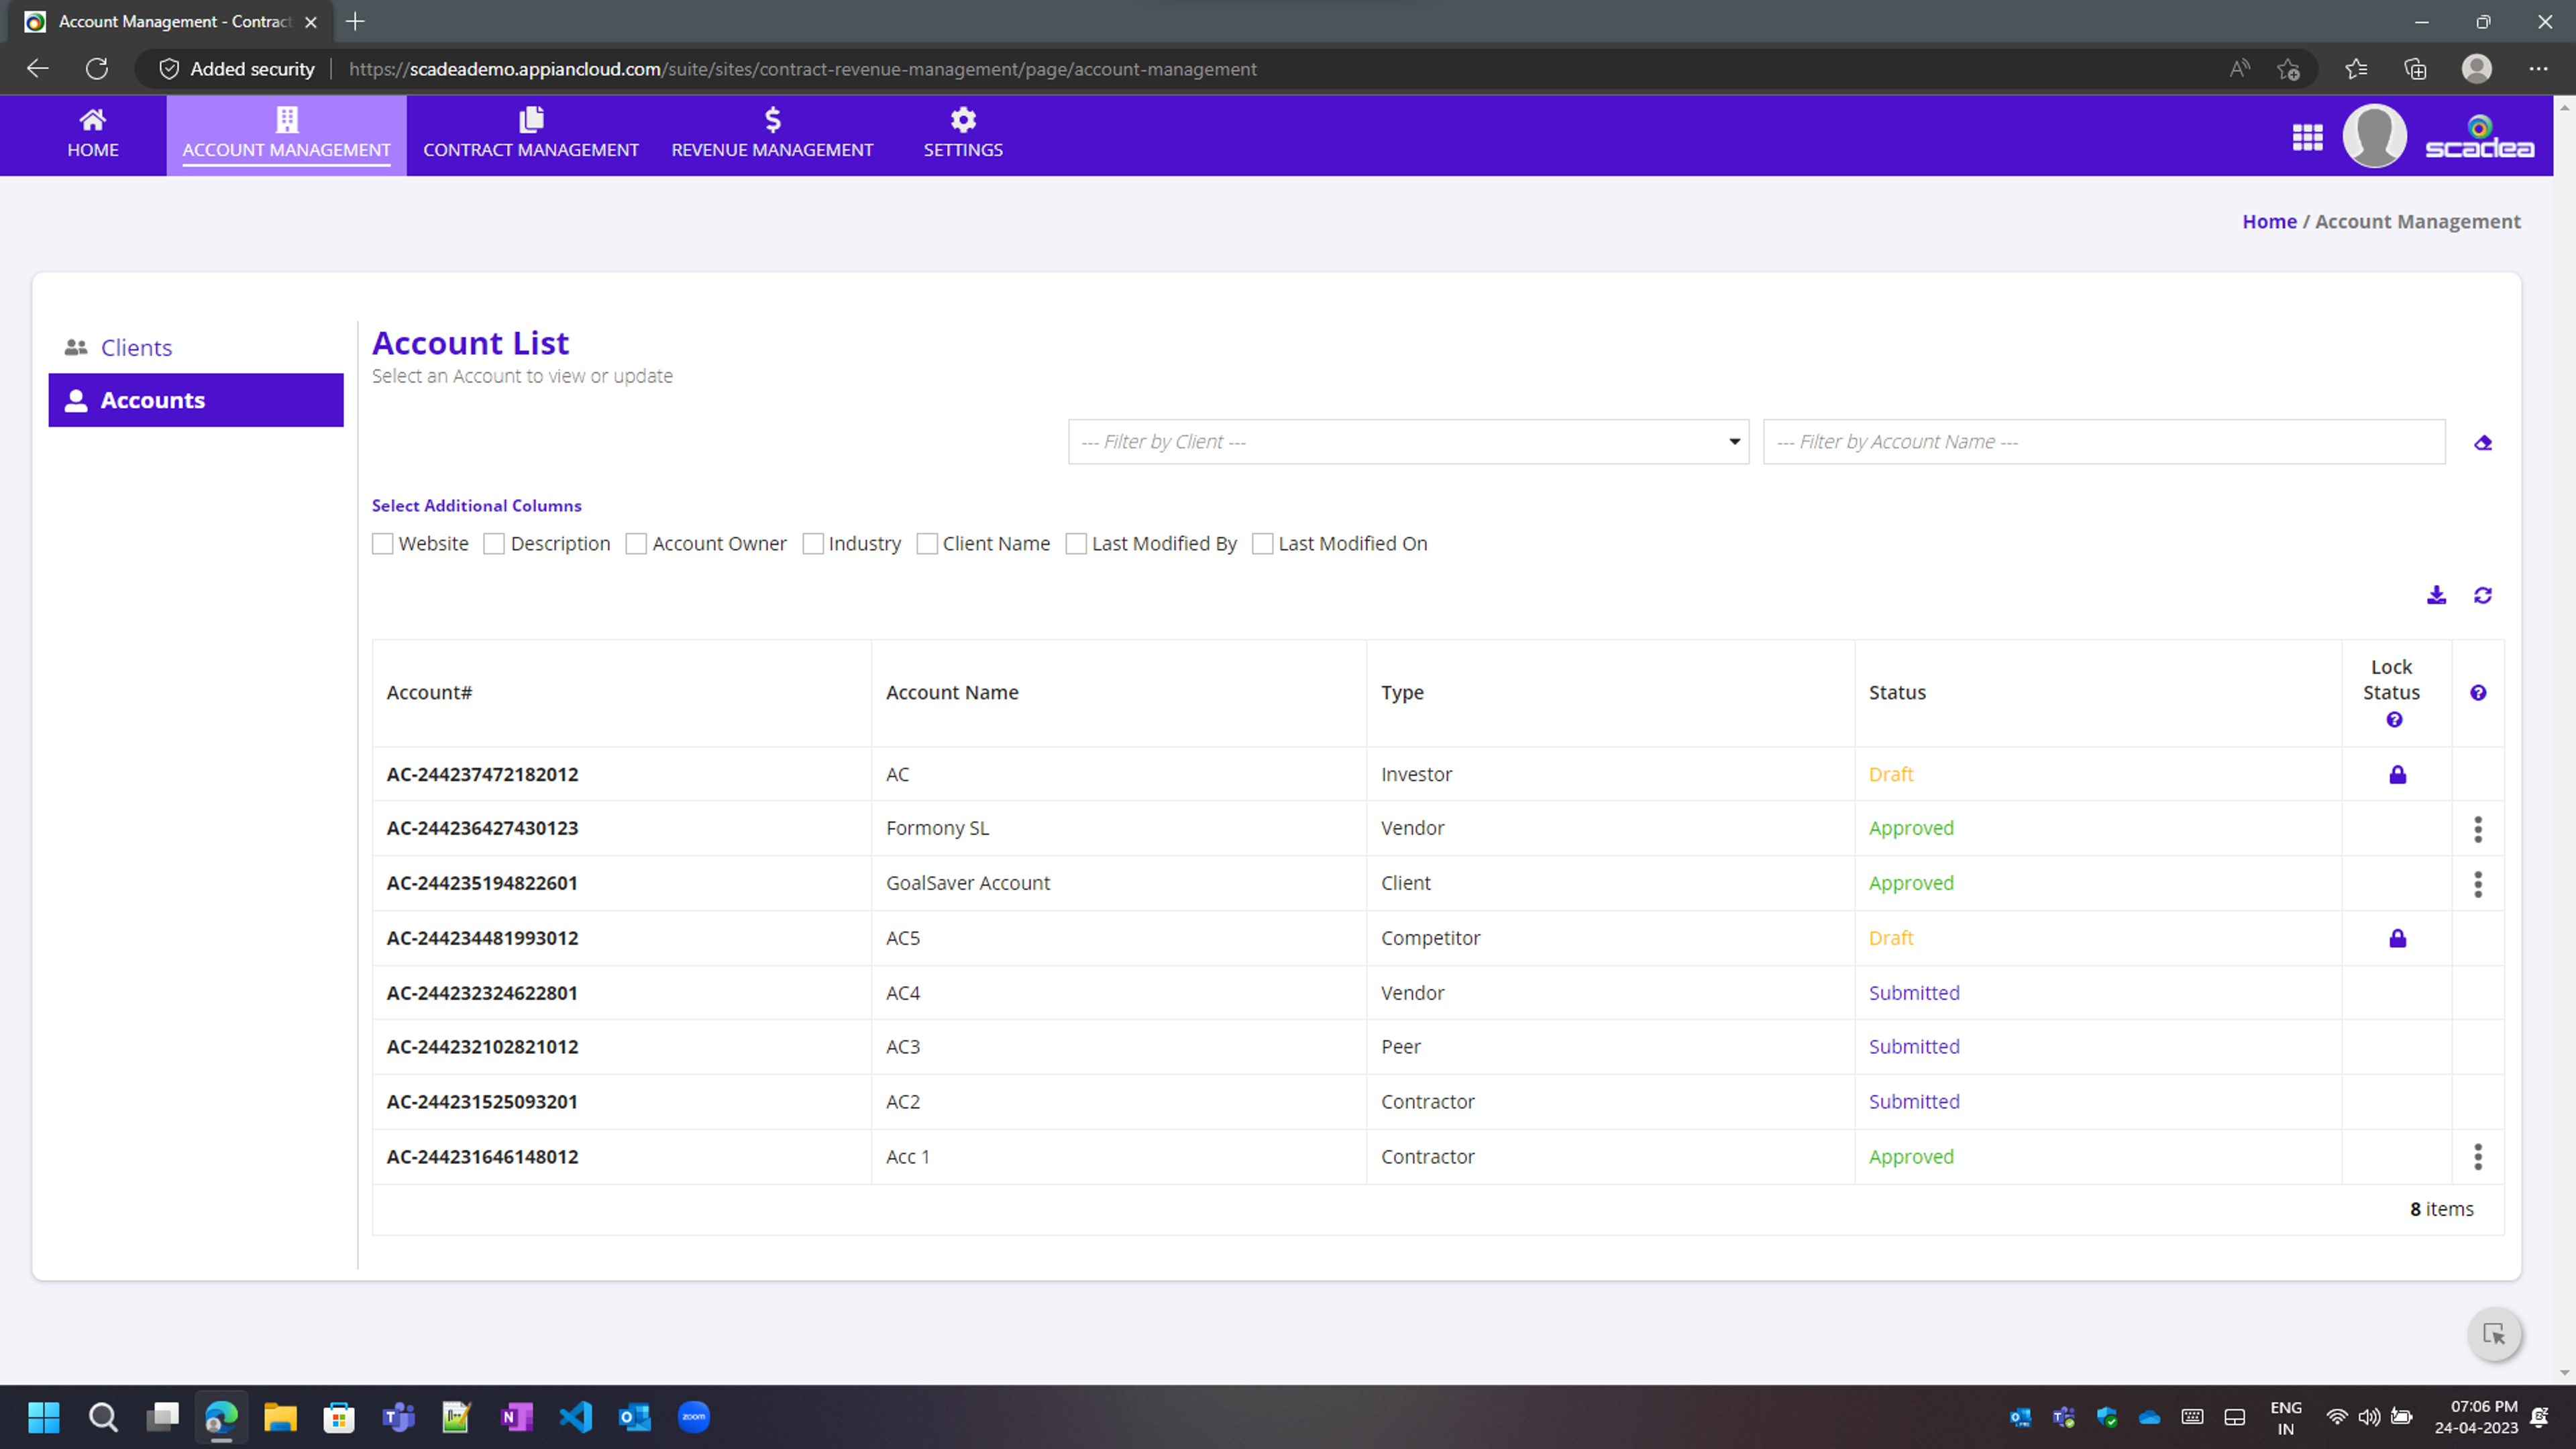The width and height of the screenshot is (2576, 1449).
Task: Add page to favorites star icon
Action: pyautogui.click(x=2288, y=69)
